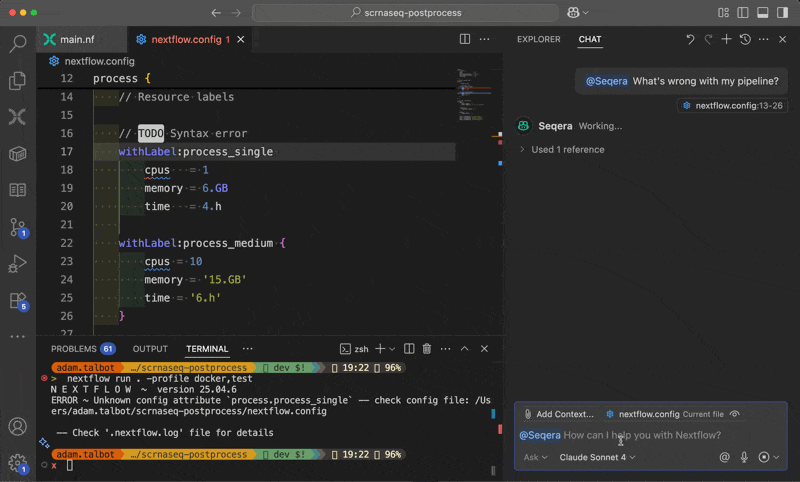Open Run and Debug view
800x482 pixels.
tap(17, 264)
